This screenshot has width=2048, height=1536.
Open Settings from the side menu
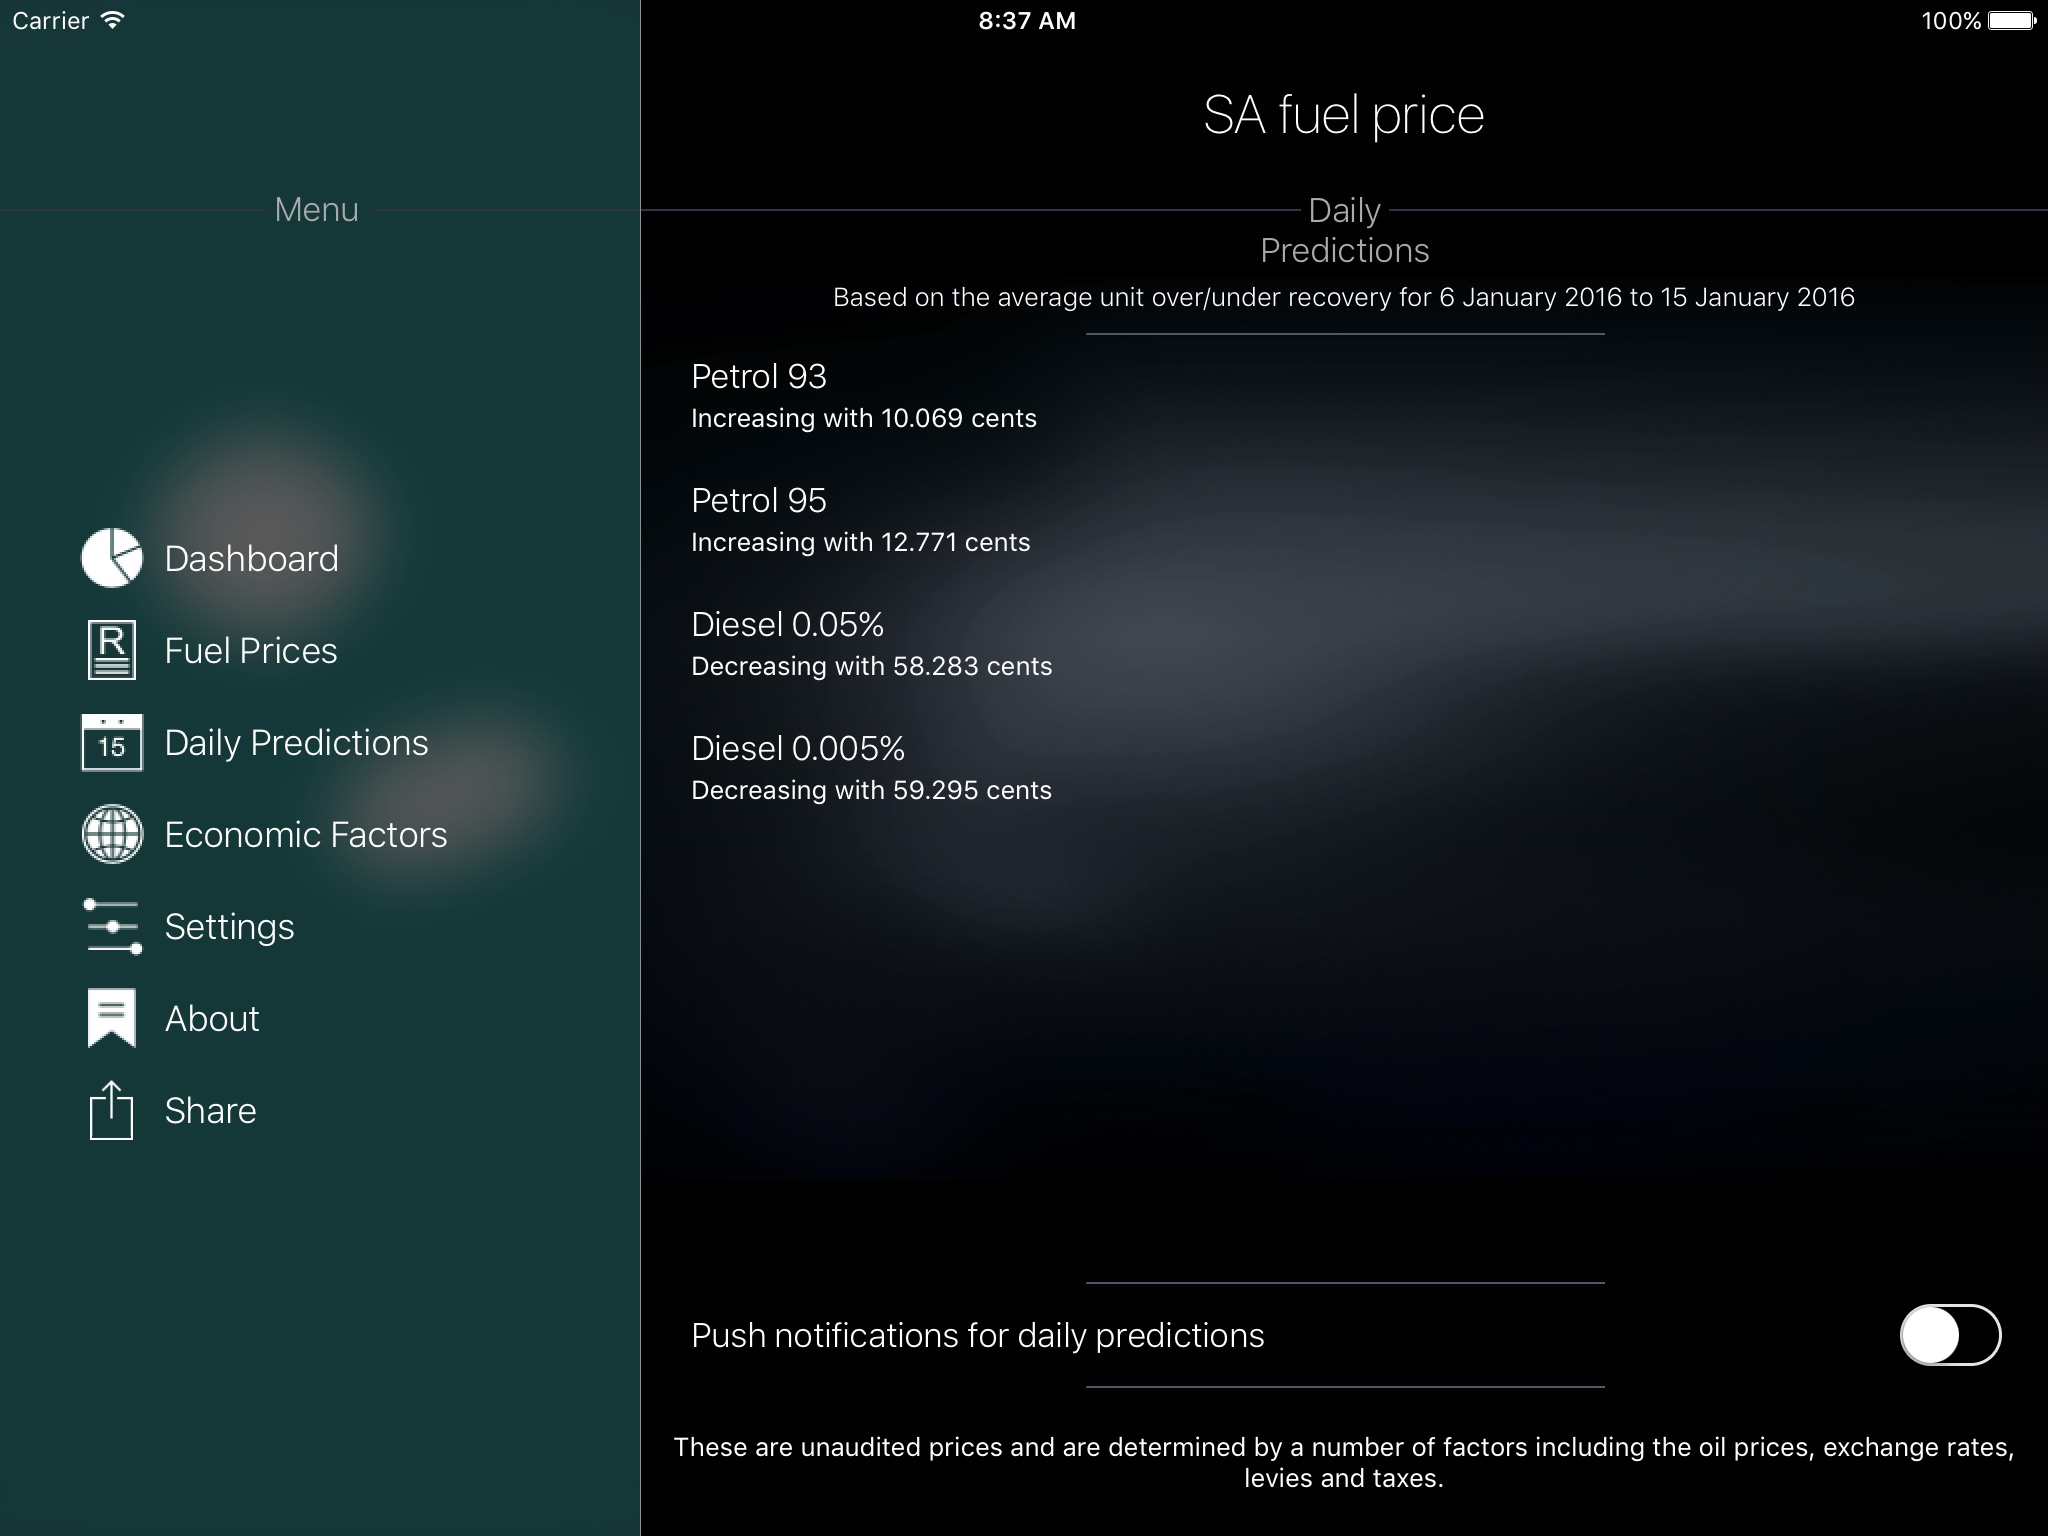coord(229,927)
